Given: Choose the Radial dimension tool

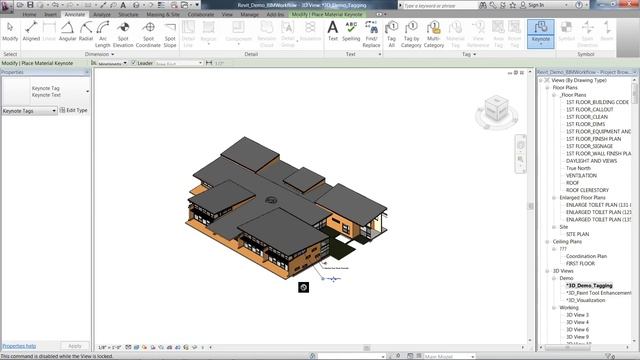Looking at the screenshot, I should [x=86, y=32].
